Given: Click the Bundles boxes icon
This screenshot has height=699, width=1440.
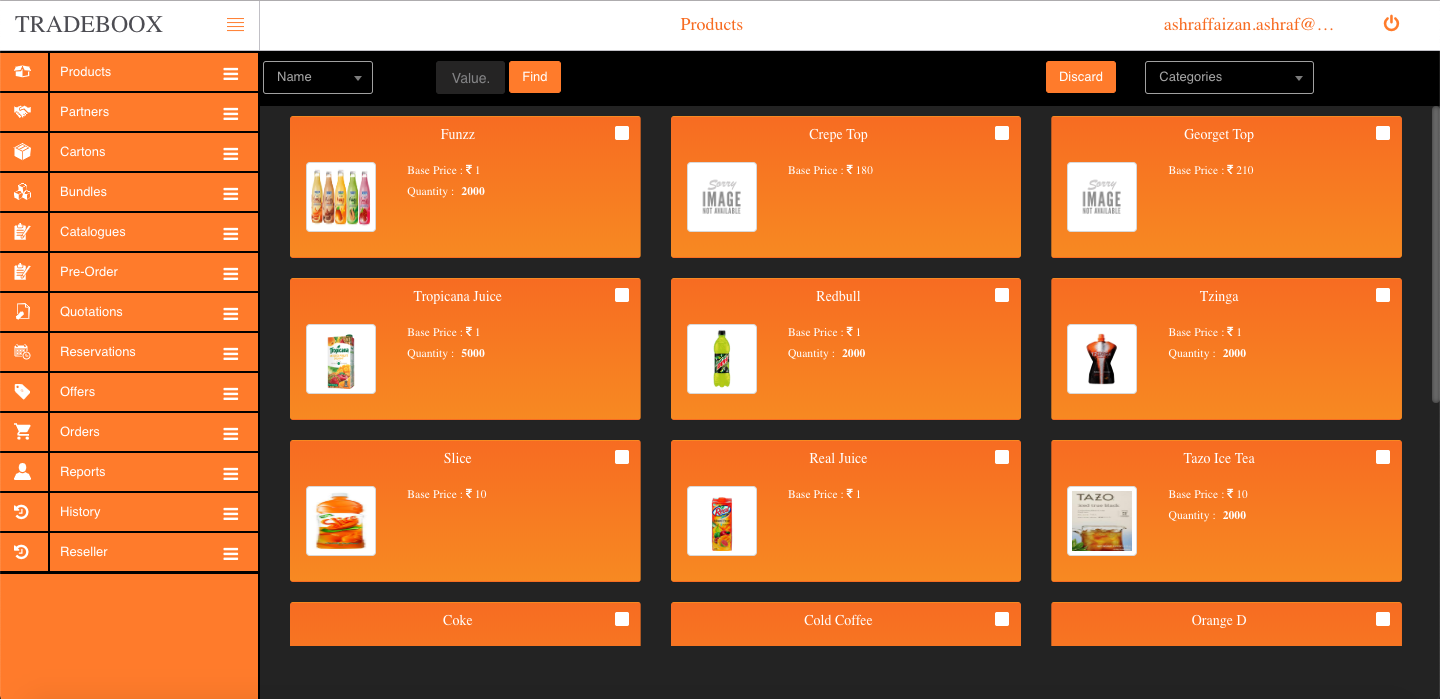Looking at the screenshot, I should [x=23, y=192].
